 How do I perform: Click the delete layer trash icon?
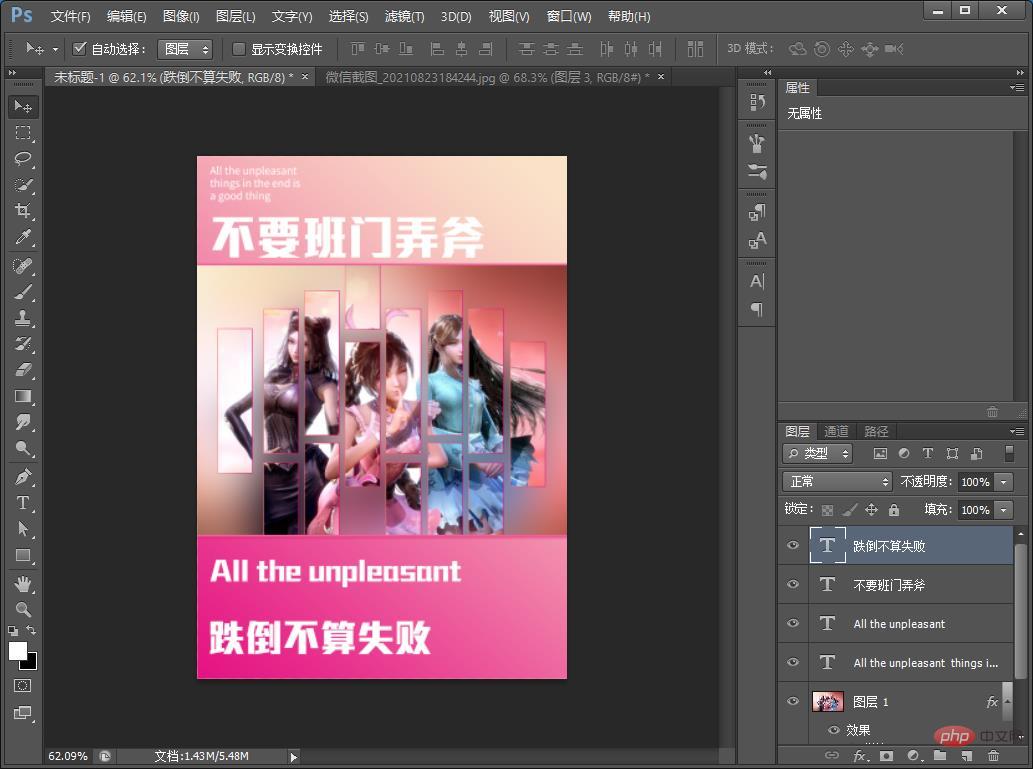pos(993,755)
